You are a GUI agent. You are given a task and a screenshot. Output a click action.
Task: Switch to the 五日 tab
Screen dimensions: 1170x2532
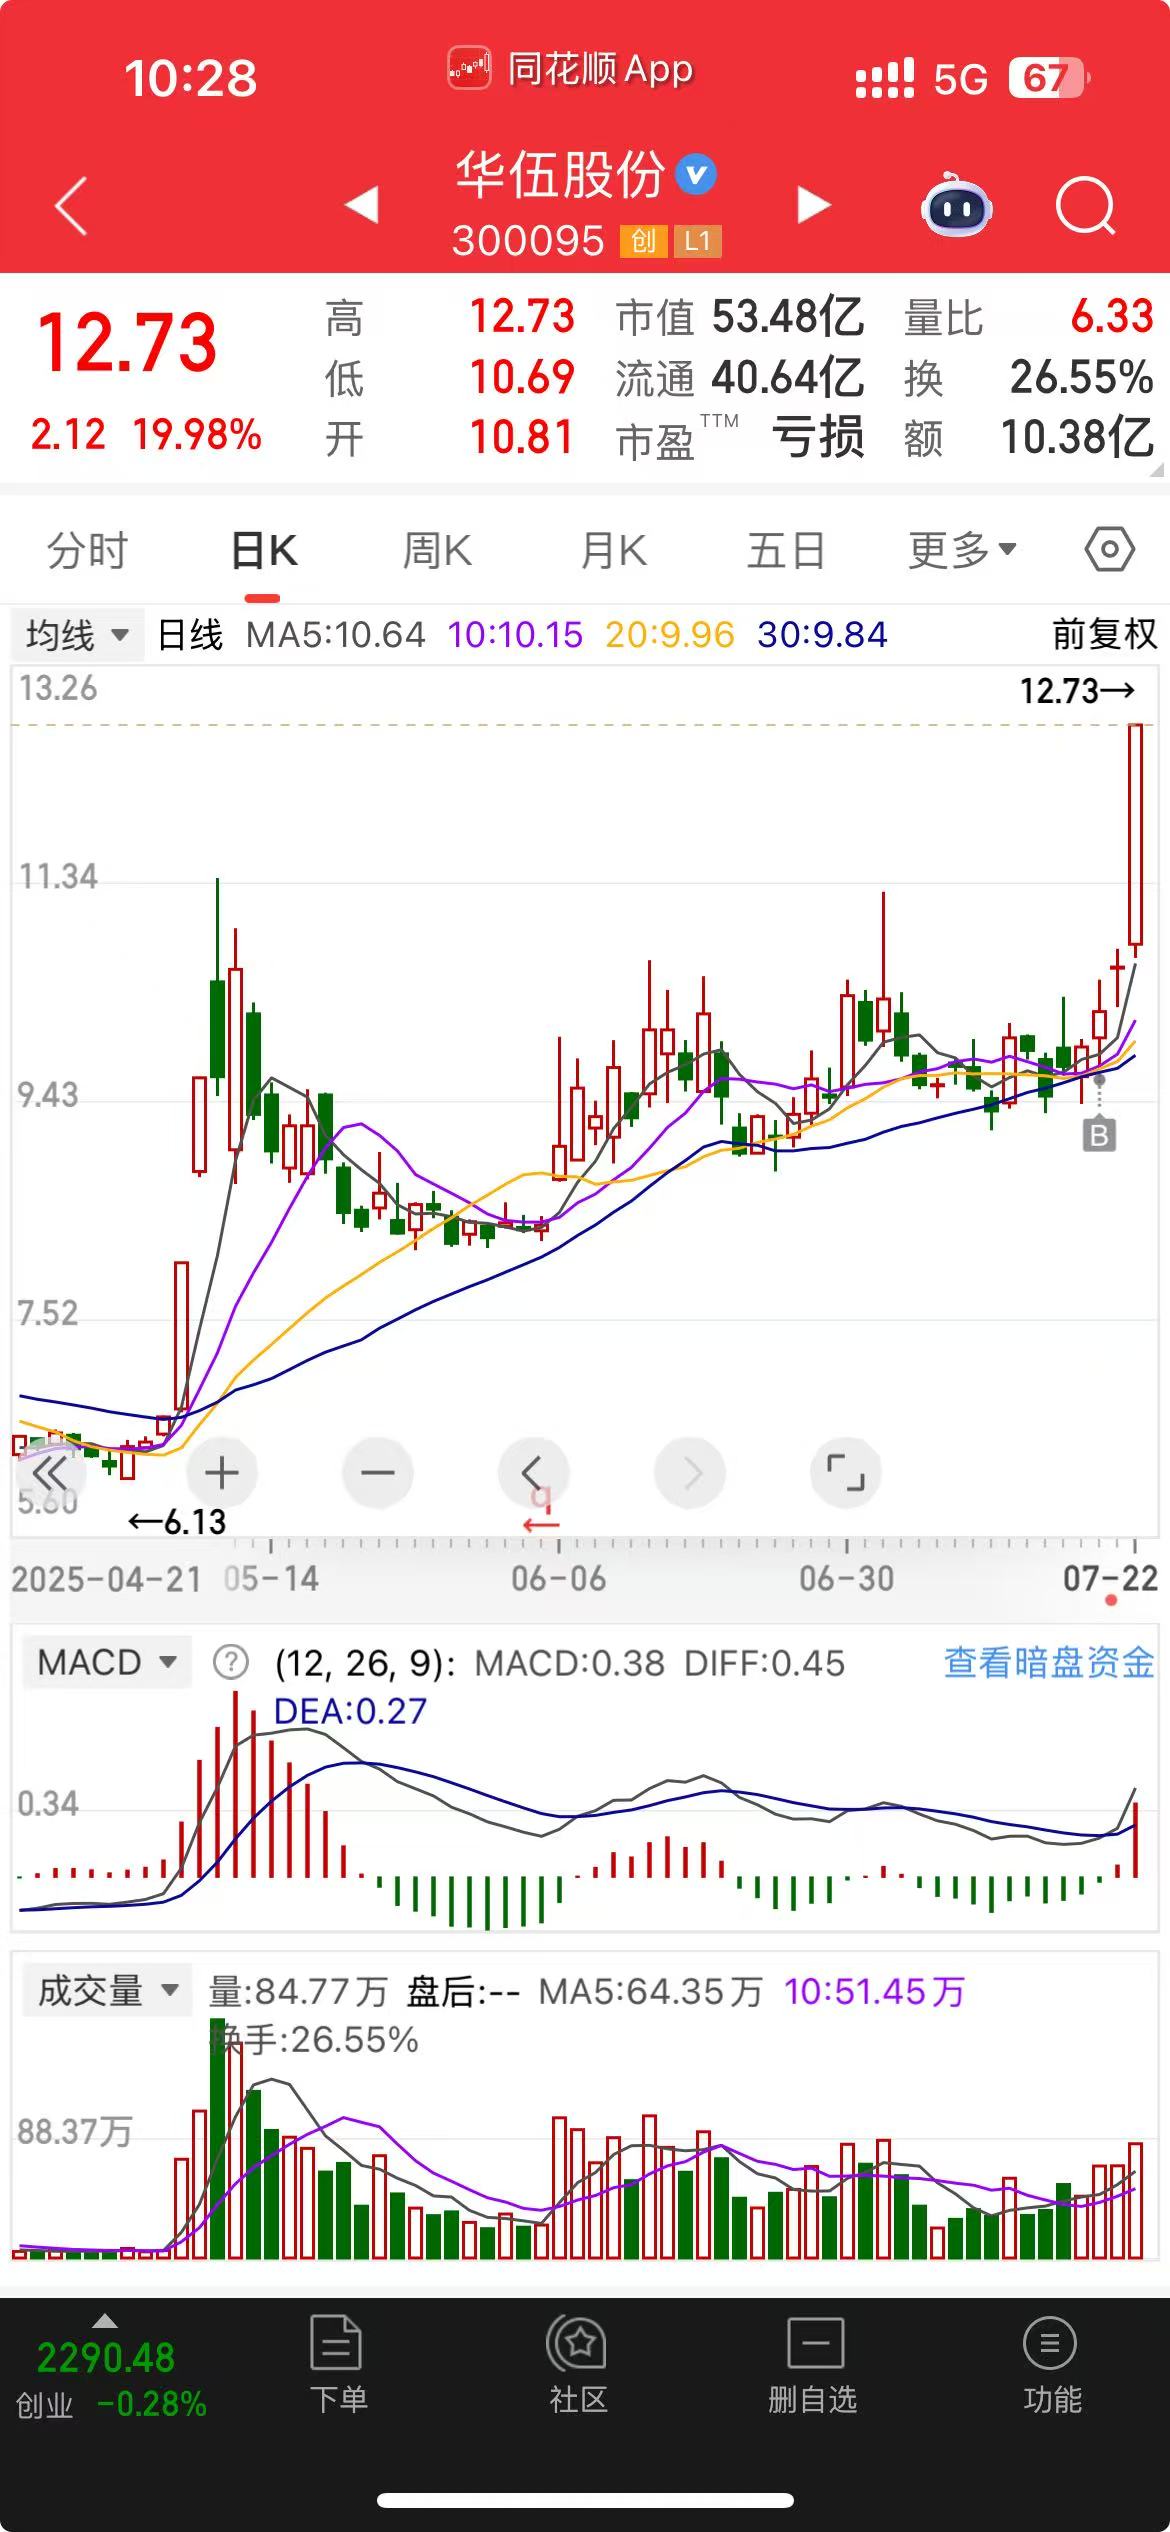(x=786, y=550)
